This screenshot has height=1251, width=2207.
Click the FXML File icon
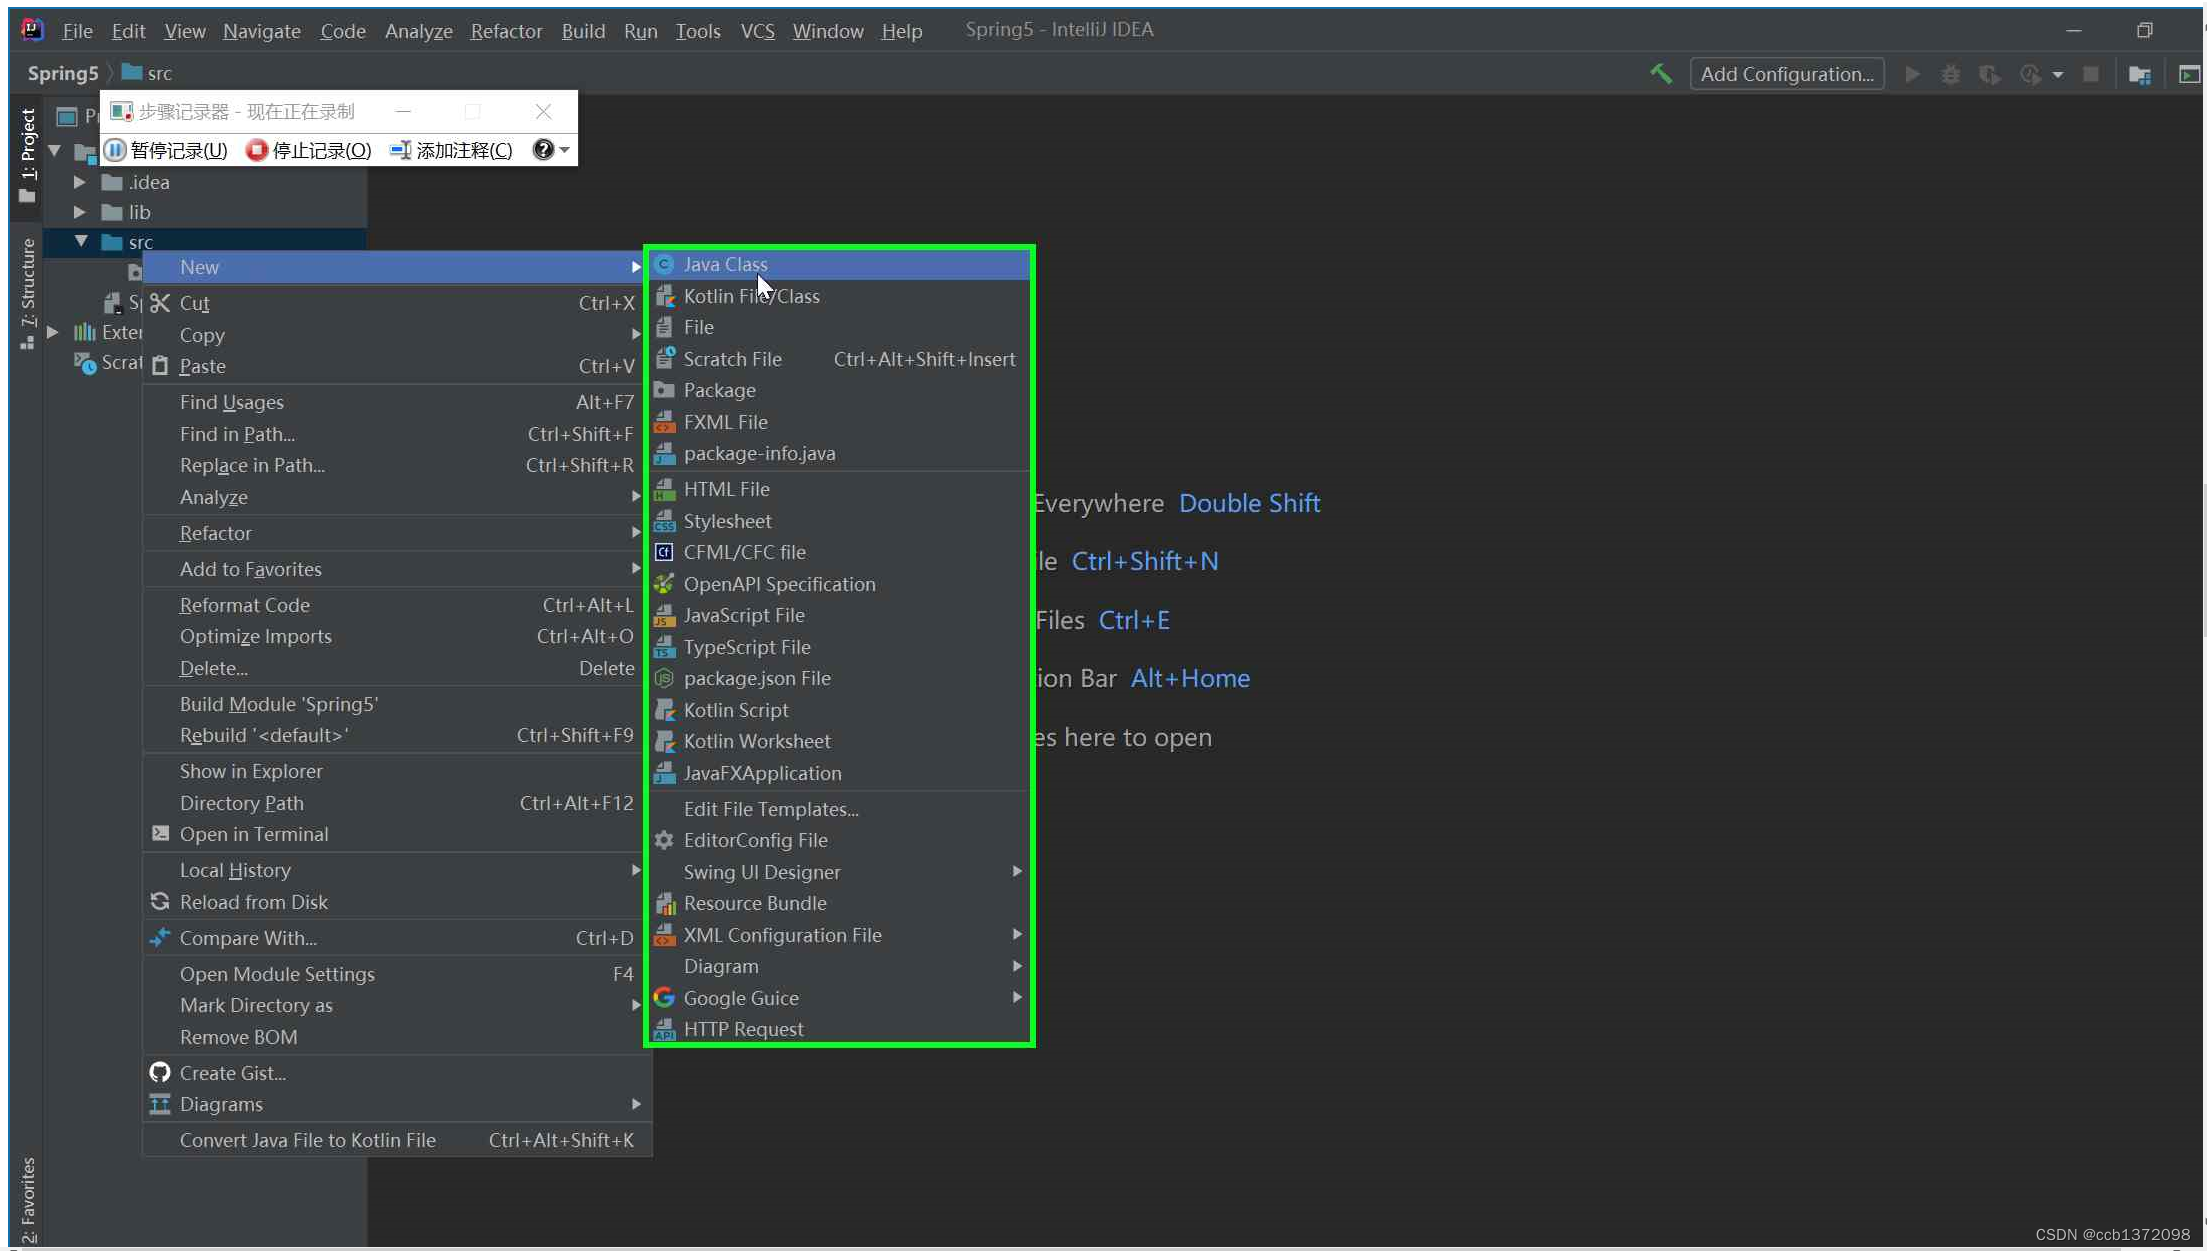pos(664,422)
